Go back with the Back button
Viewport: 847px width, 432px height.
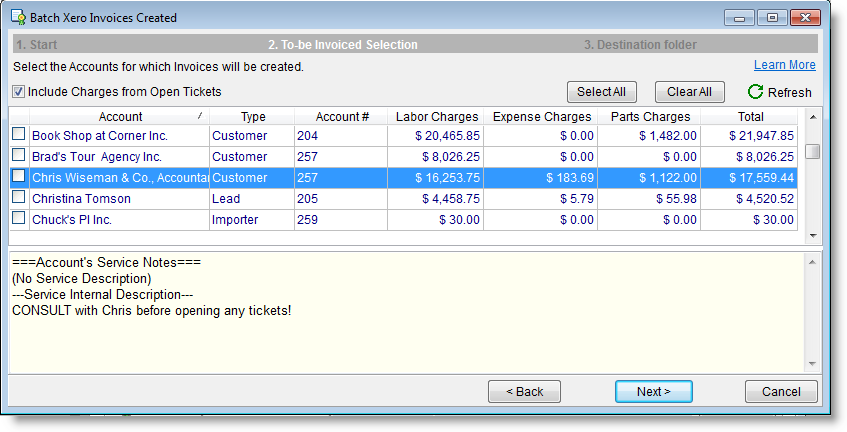(x=525, y=391)
